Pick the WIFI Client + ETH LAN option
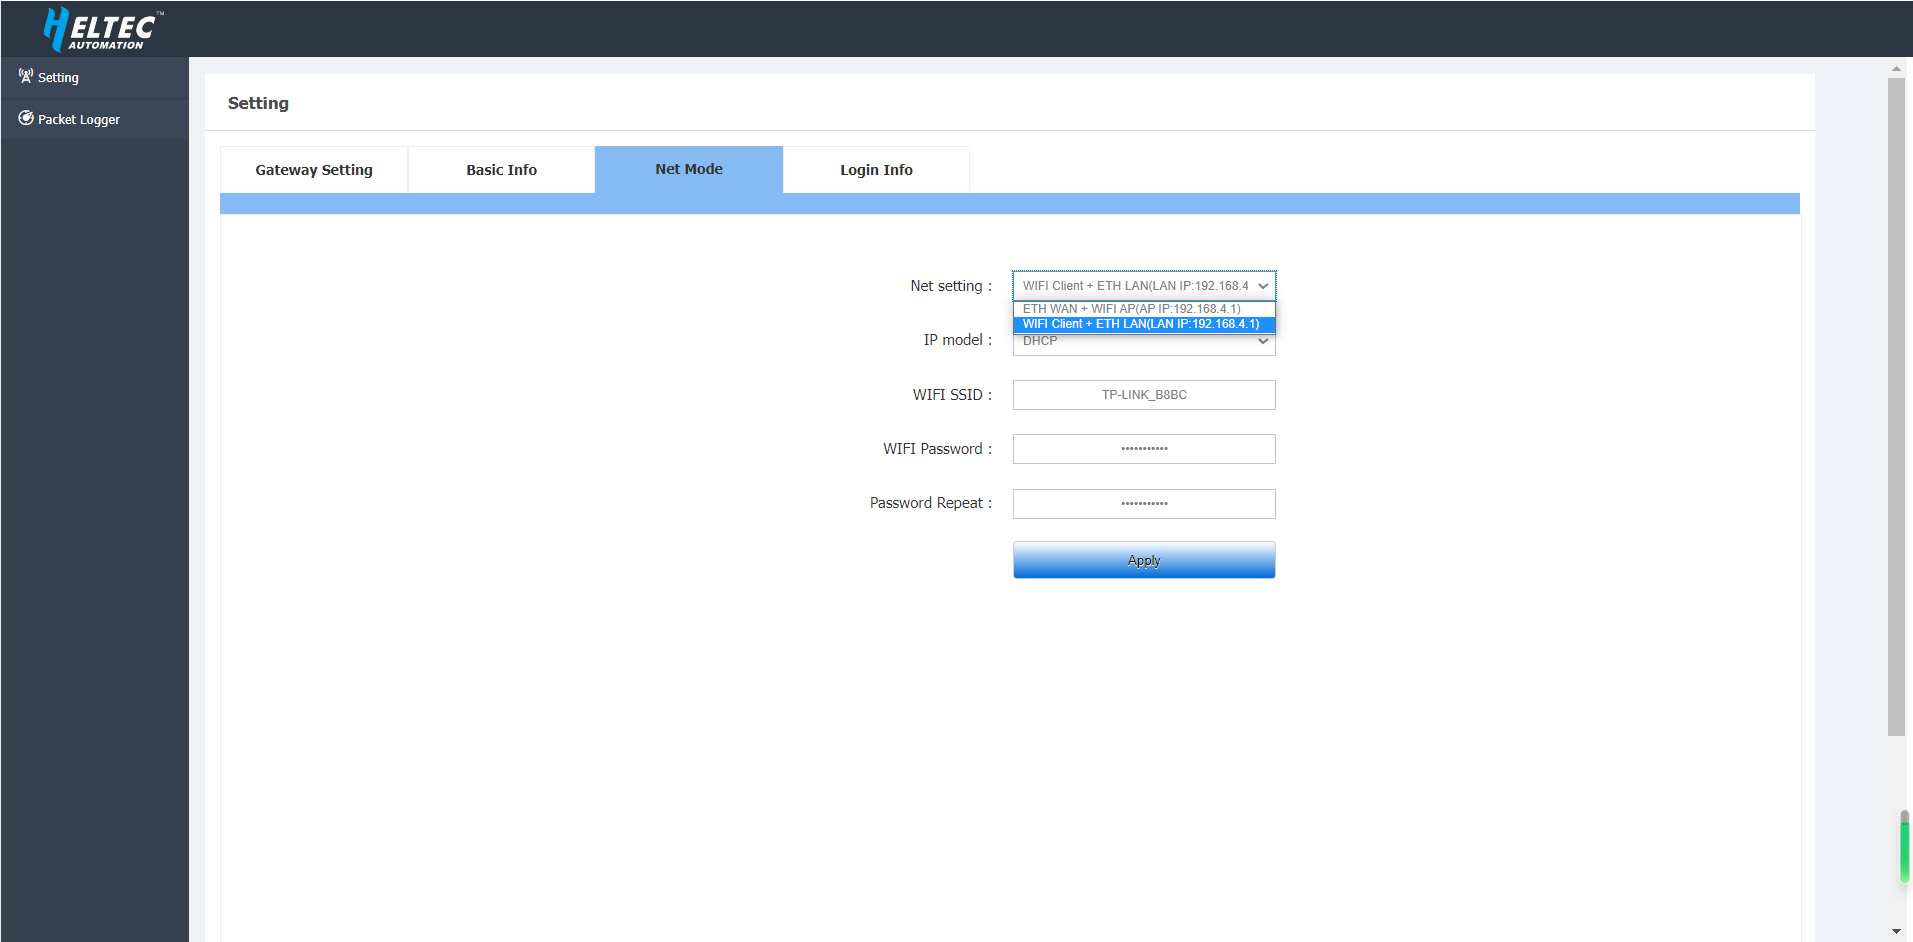1913x942 pixels. pyautogui.click(x=1140, y=324)
